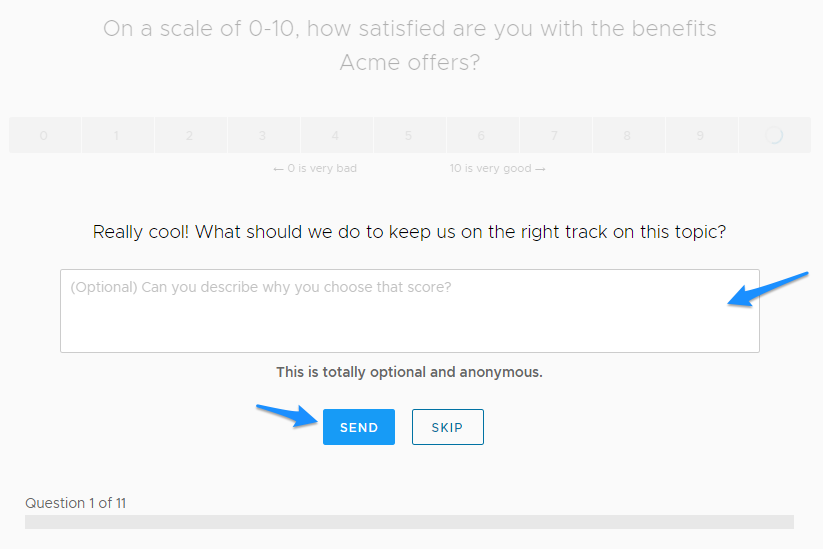Click the blue SEND button

[x=358, y=427]
